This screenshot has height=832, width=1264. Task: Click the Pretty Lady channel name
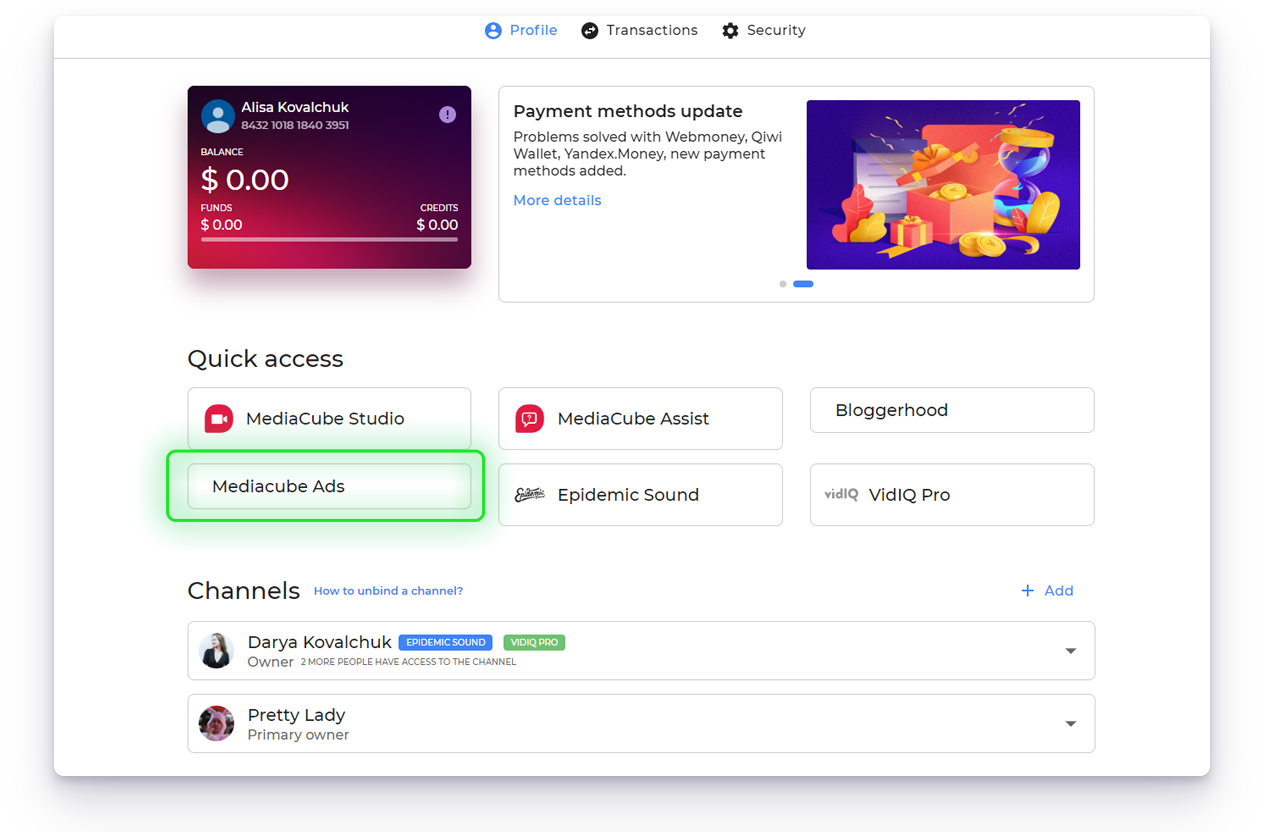296,715
